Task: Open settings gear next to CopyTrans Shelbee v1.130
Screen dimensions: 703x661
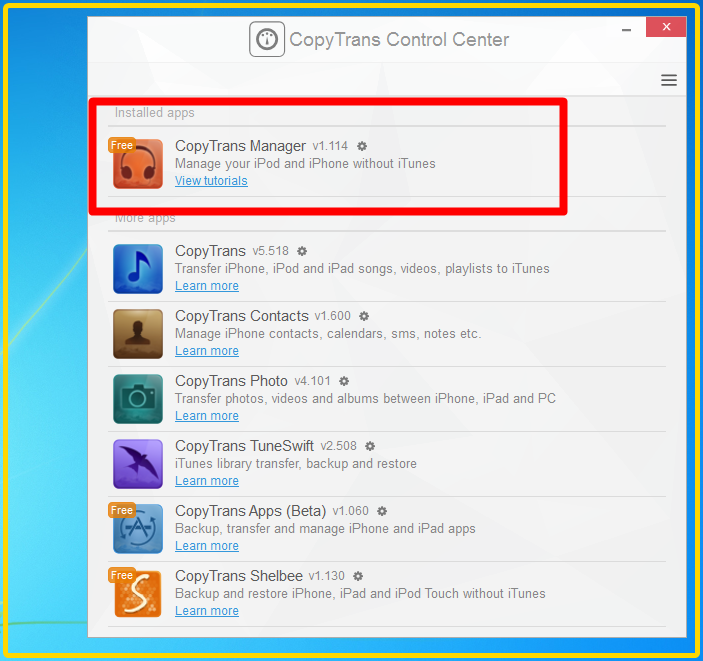Action: [x=358, y=576]
